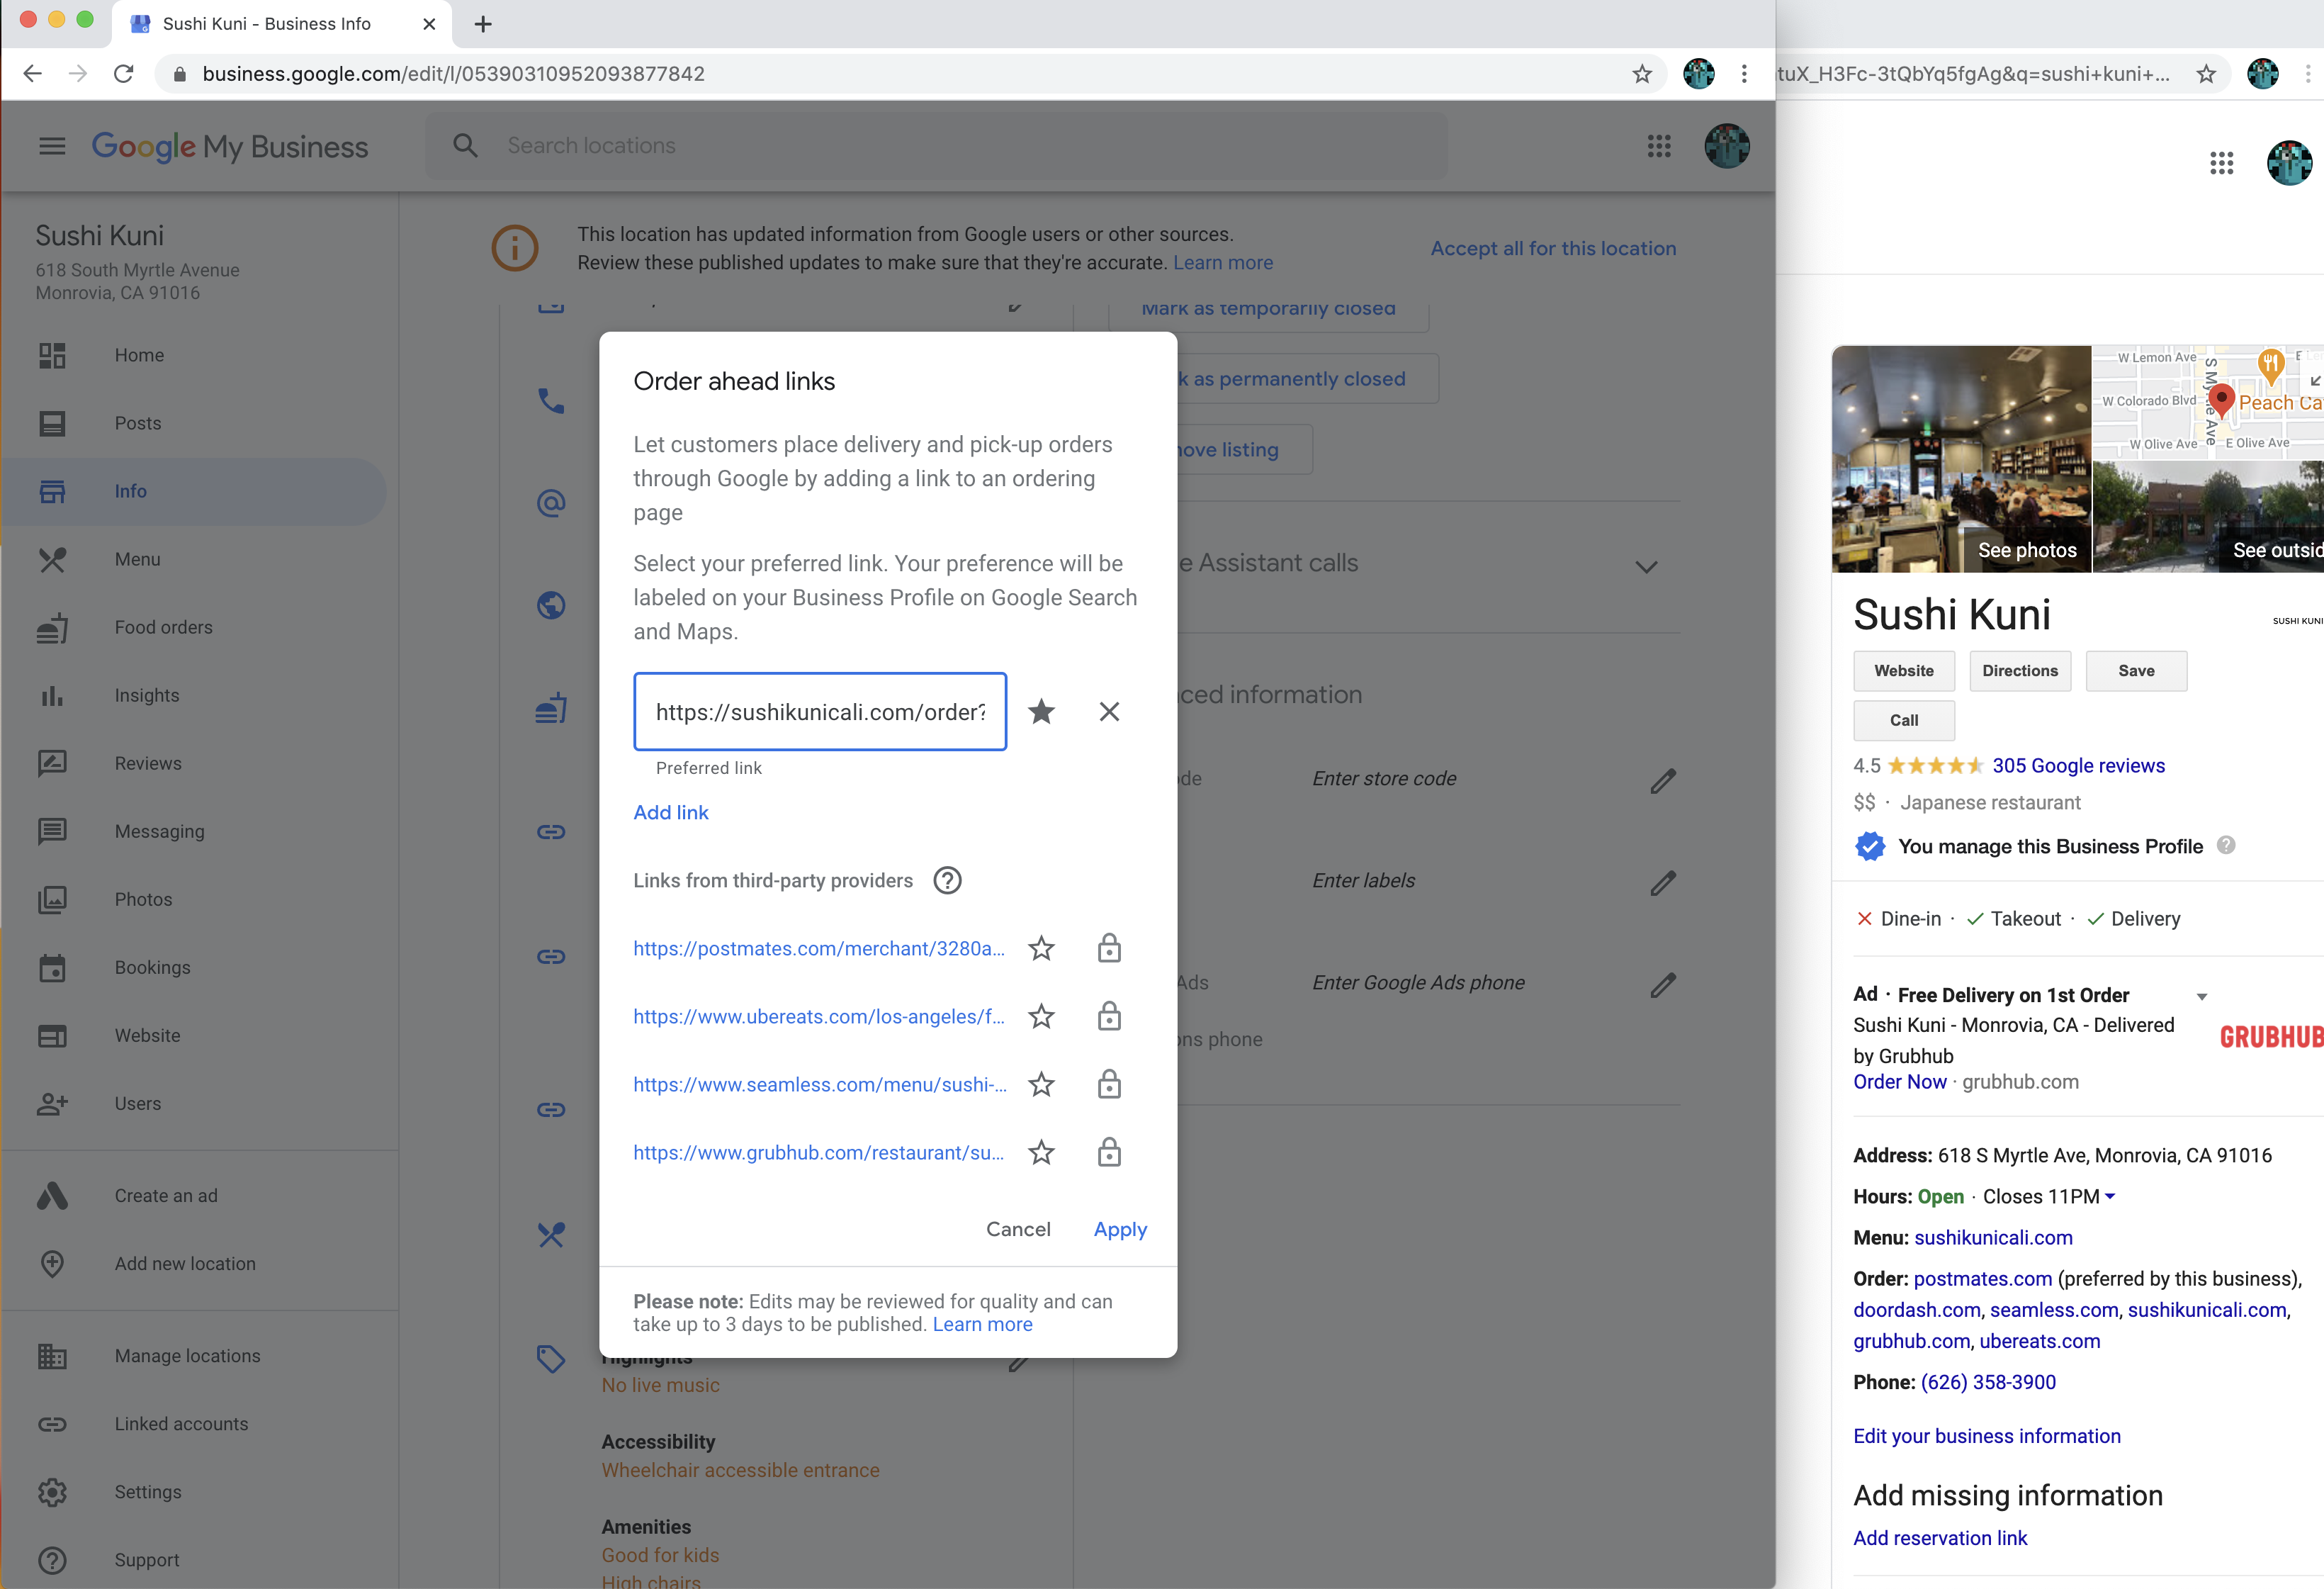
Task: Close the Sushi Kuni Business Info tab
Action: (x=429, y=24)
